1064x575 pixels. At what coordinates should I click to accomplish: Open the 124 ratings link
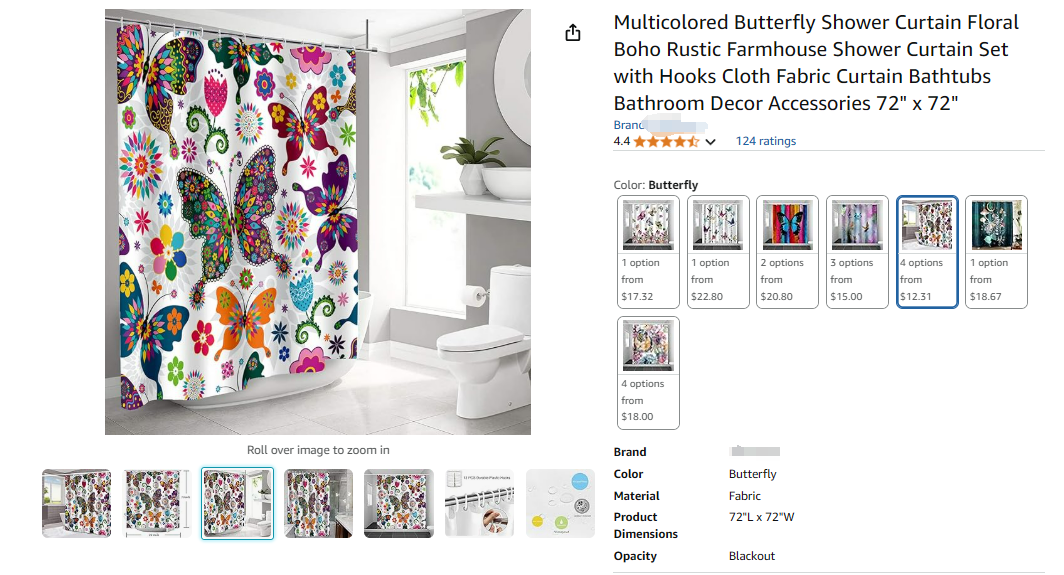[x=765, y=141]
